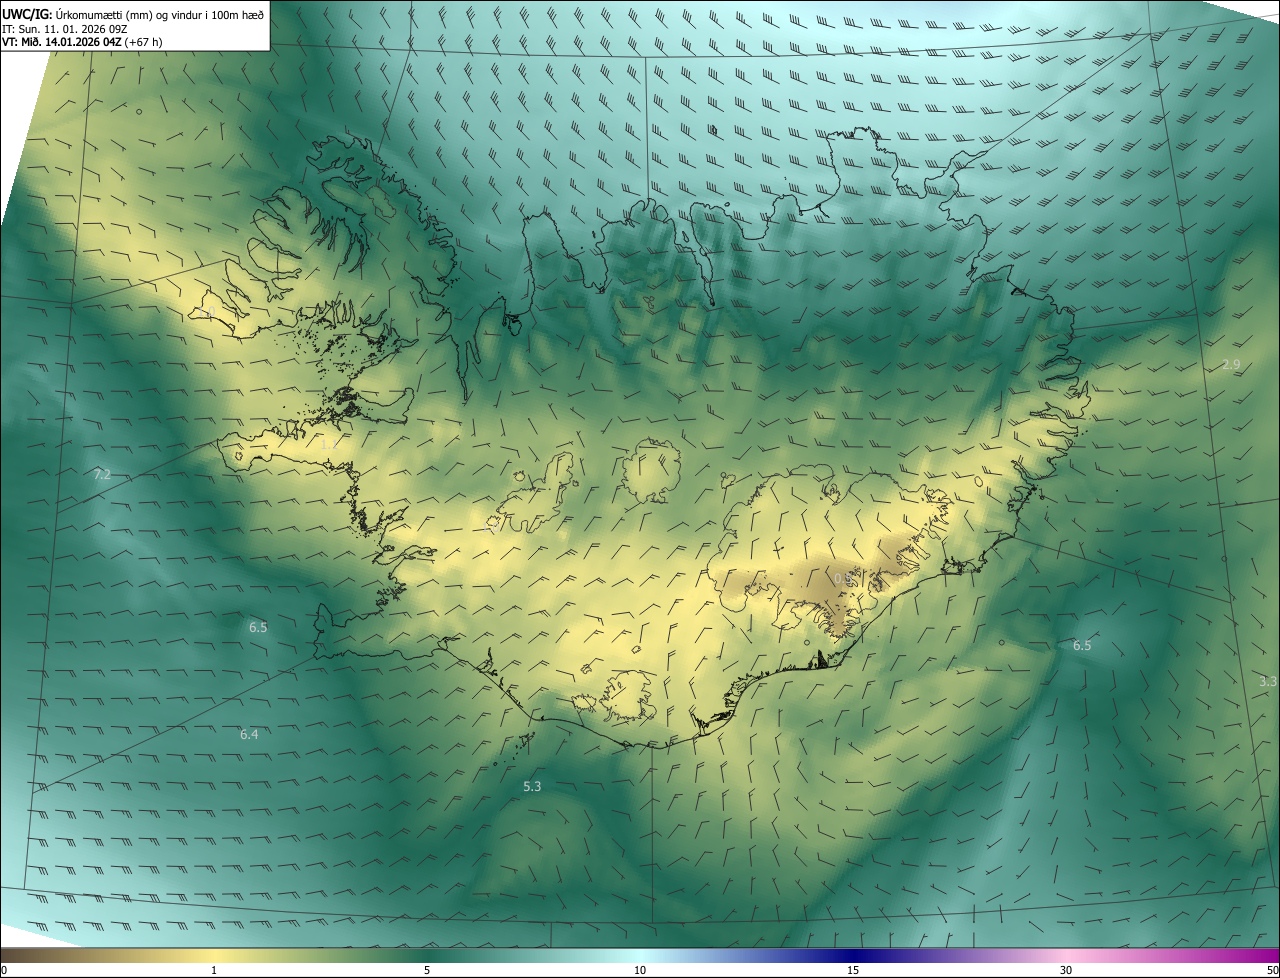Click the 0.9 value label over Vatnajökull

tap(843, 578)
